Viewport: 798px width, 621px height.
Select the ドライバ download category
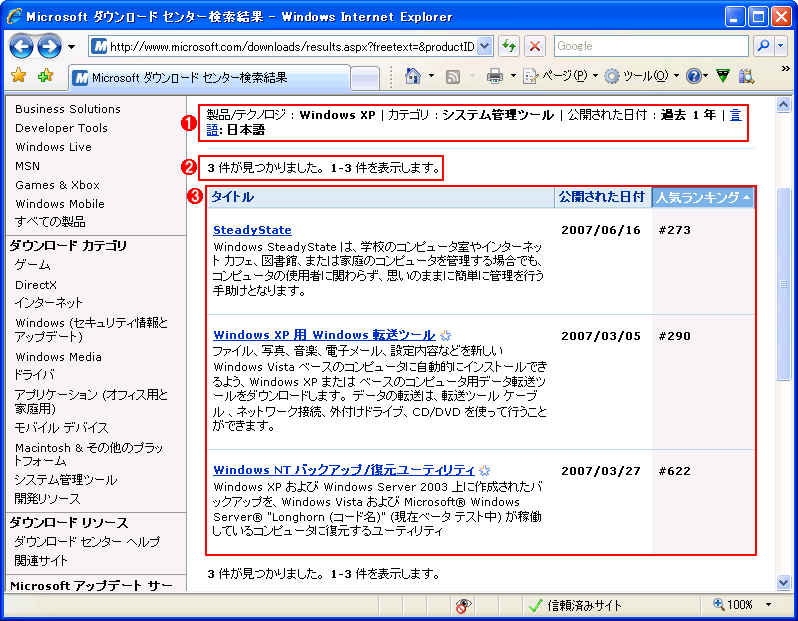click(34, 375)
